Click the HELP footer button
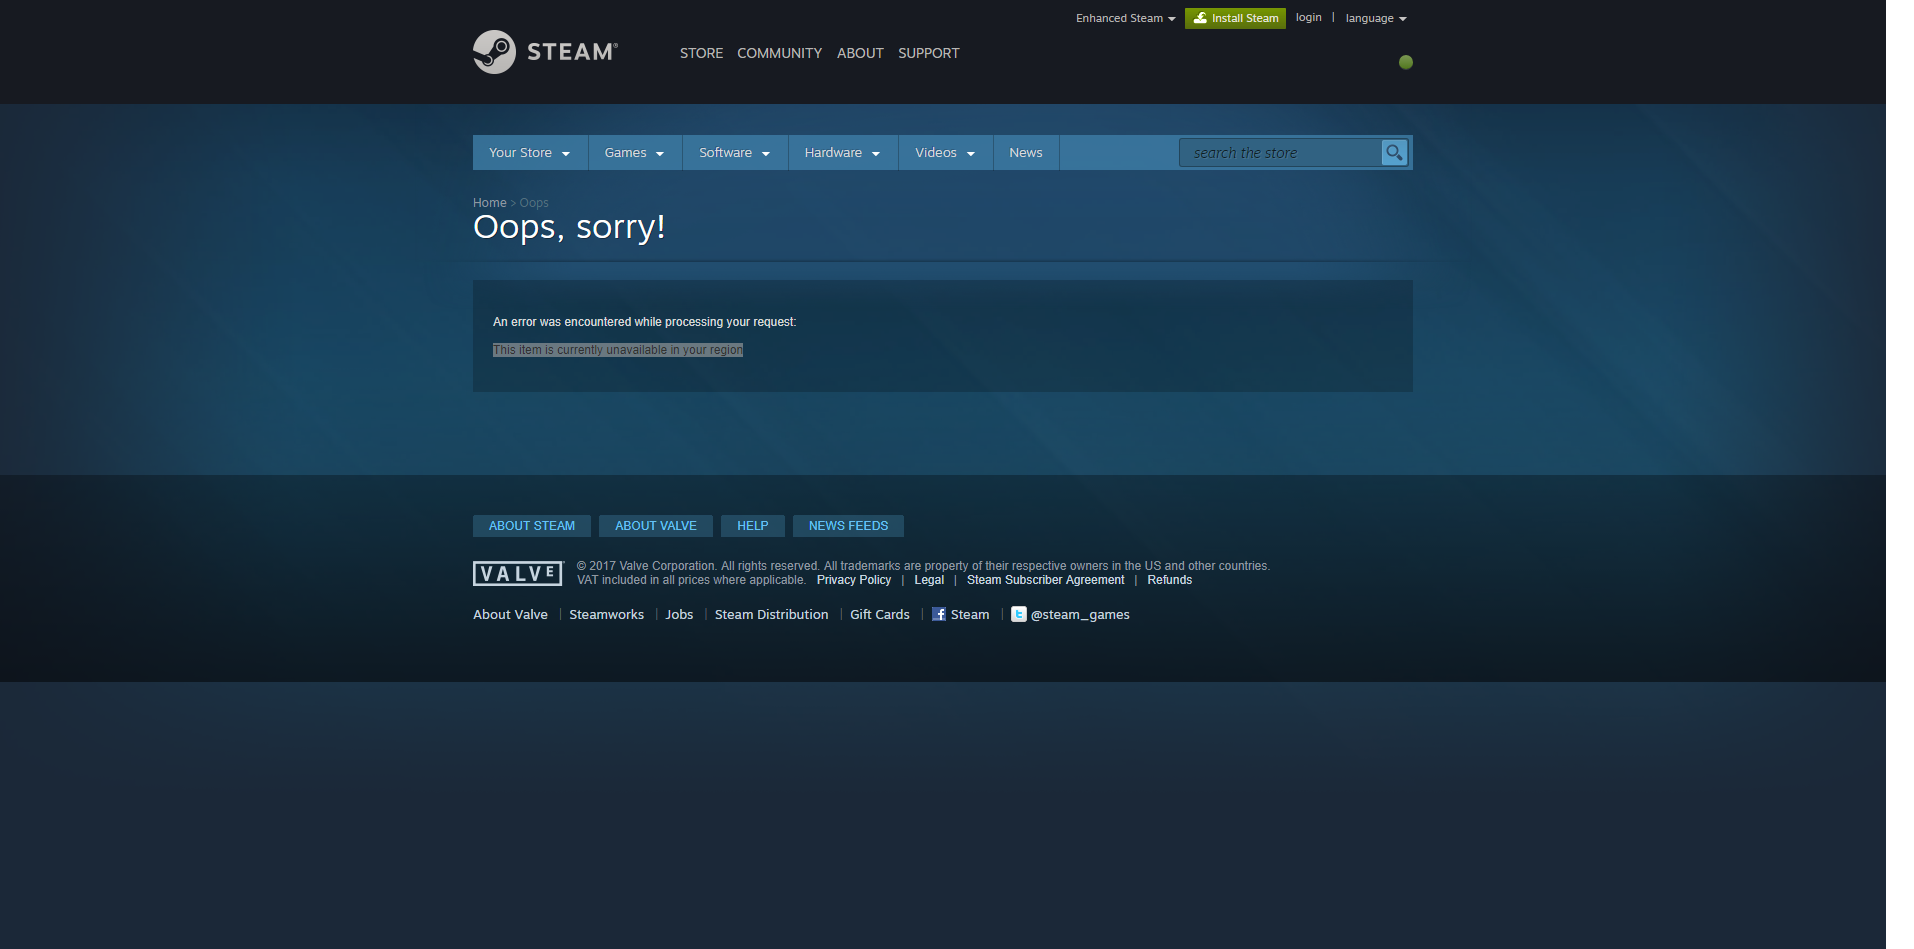The height and width of the screenshot is (949, 1914). coord(753,525)
